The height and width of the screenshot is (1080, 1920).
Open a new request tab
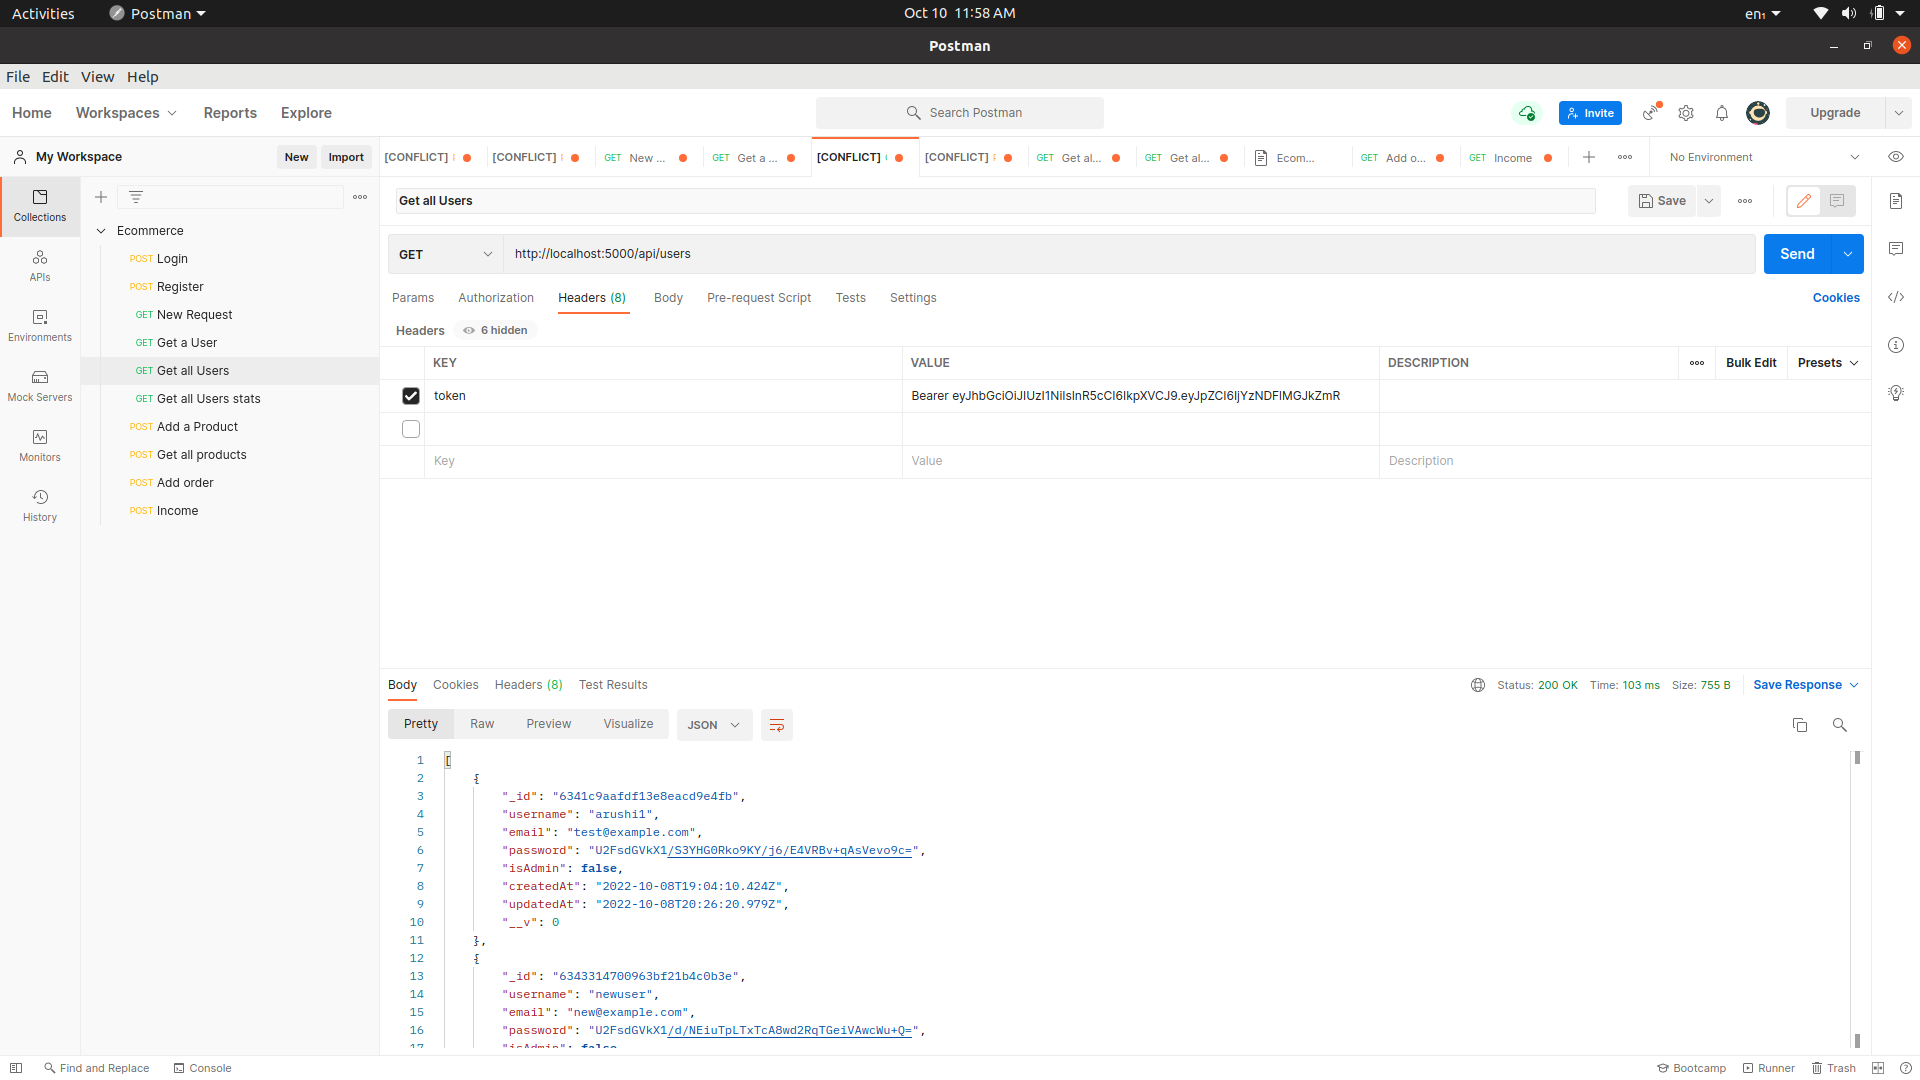[1589, 157]
